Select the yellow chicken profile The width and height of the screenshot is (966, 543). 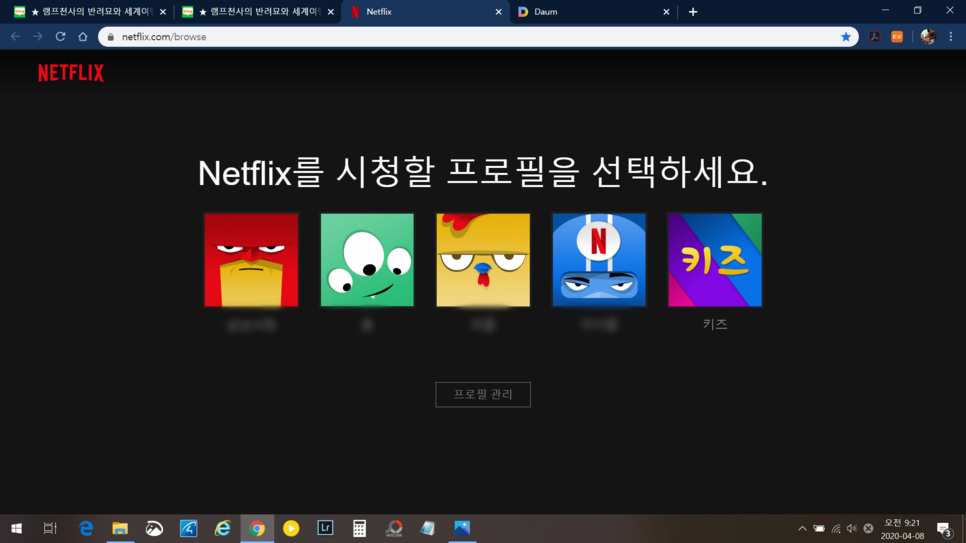pyautogui.click(x=483, y=260)
